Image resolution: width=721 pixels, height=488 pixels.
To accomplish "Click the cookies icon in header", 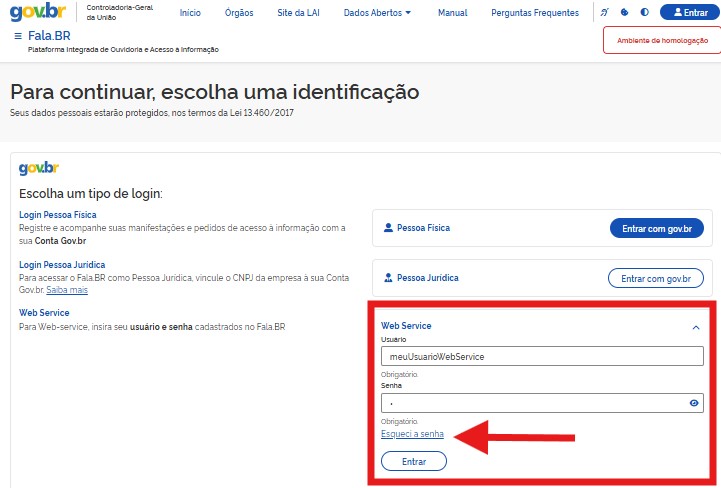I will click(624, 13).
